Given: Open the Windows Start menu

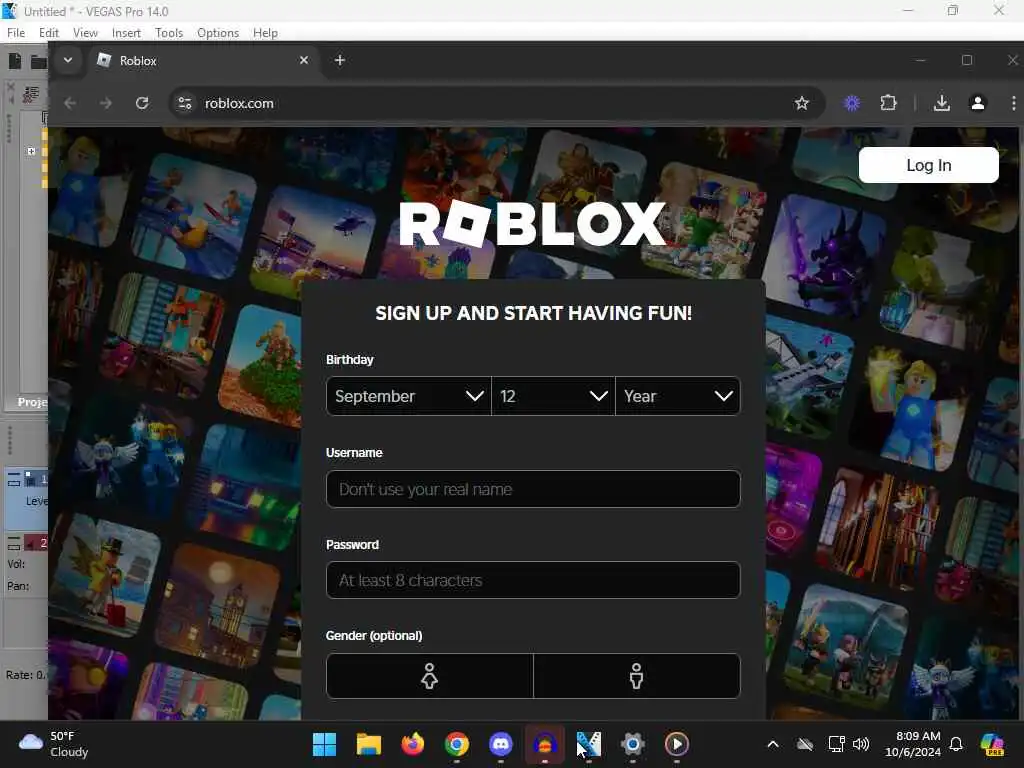Looking at the screenshot, I should tap(324, 744).
